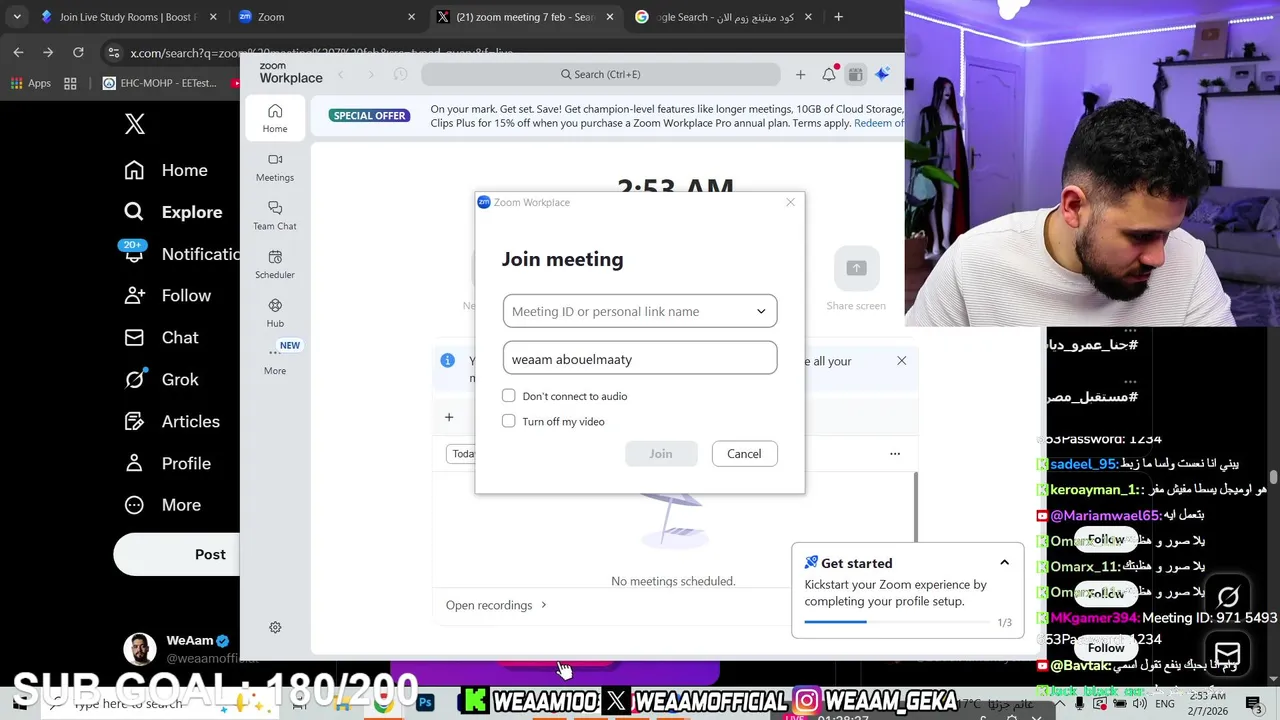Go back in Zoom Workplace navigation
Image resolution: width=1280 pixels, height=720 pixels.
pyautogui.click(x=341, y=74)
